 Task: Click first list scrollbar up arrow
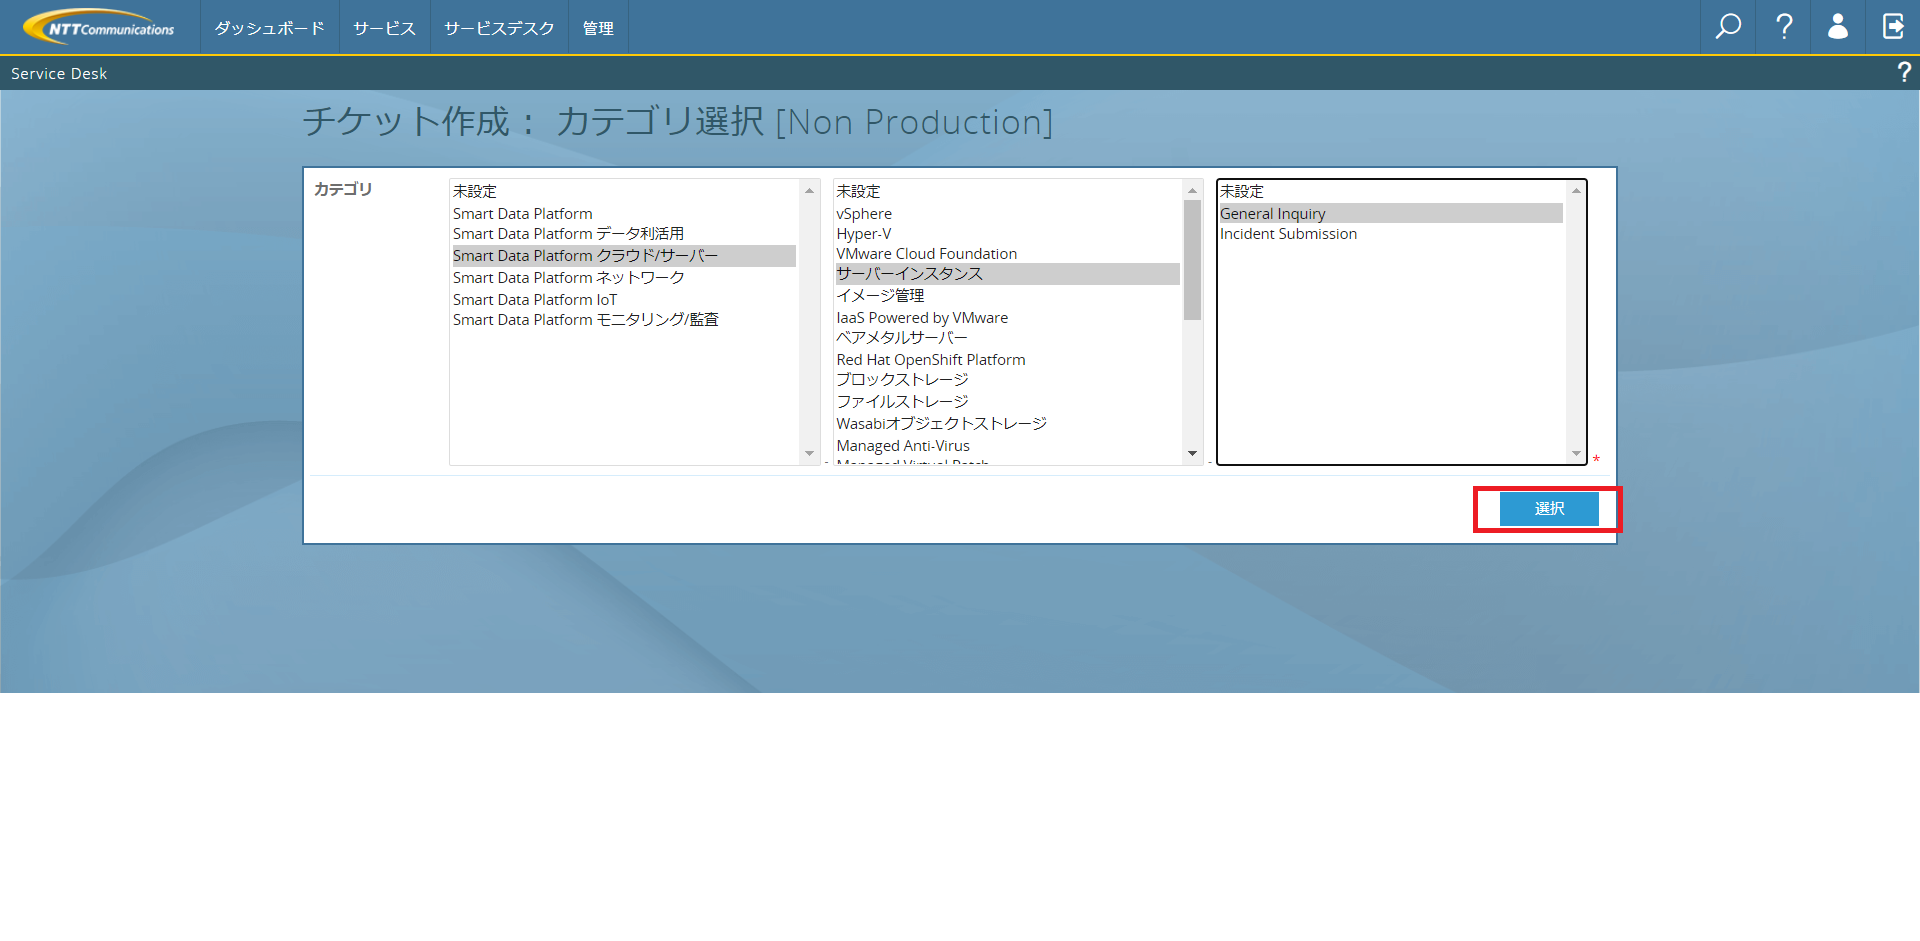(x=809, y=190)
